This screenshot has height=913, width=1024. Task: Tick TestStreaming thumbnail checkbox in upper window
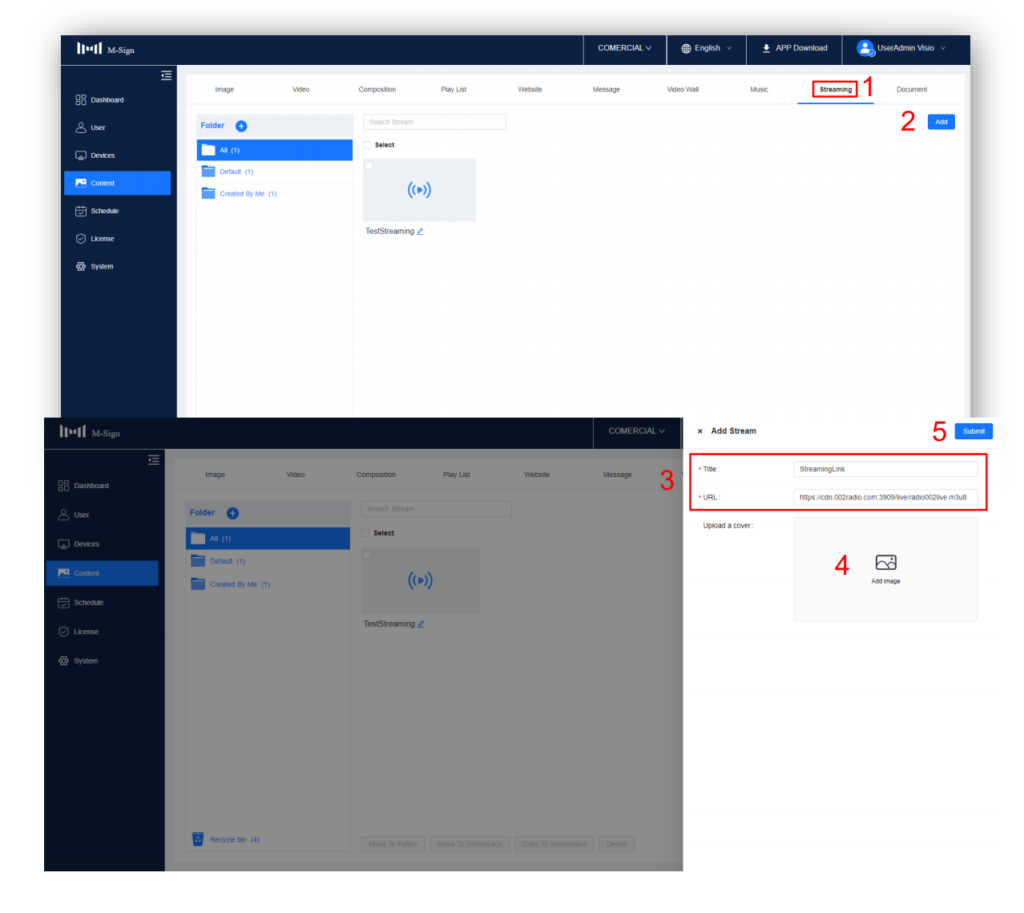coord(369,166)
